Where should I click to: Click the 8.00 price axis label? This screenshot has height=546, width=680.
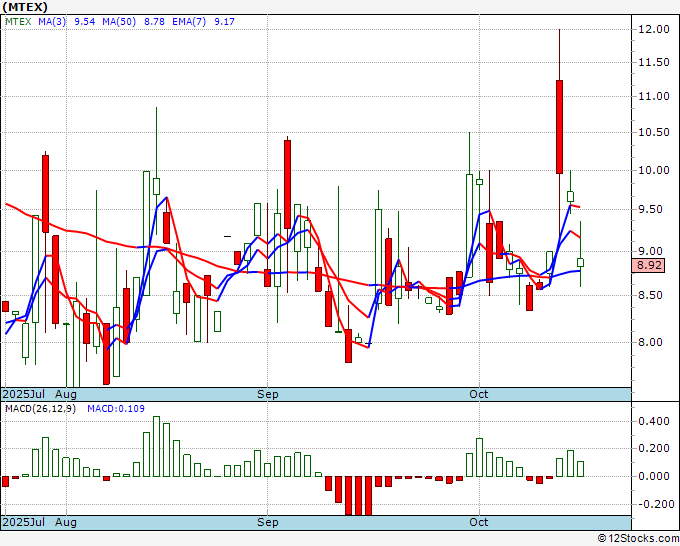[x=651, y=342]
